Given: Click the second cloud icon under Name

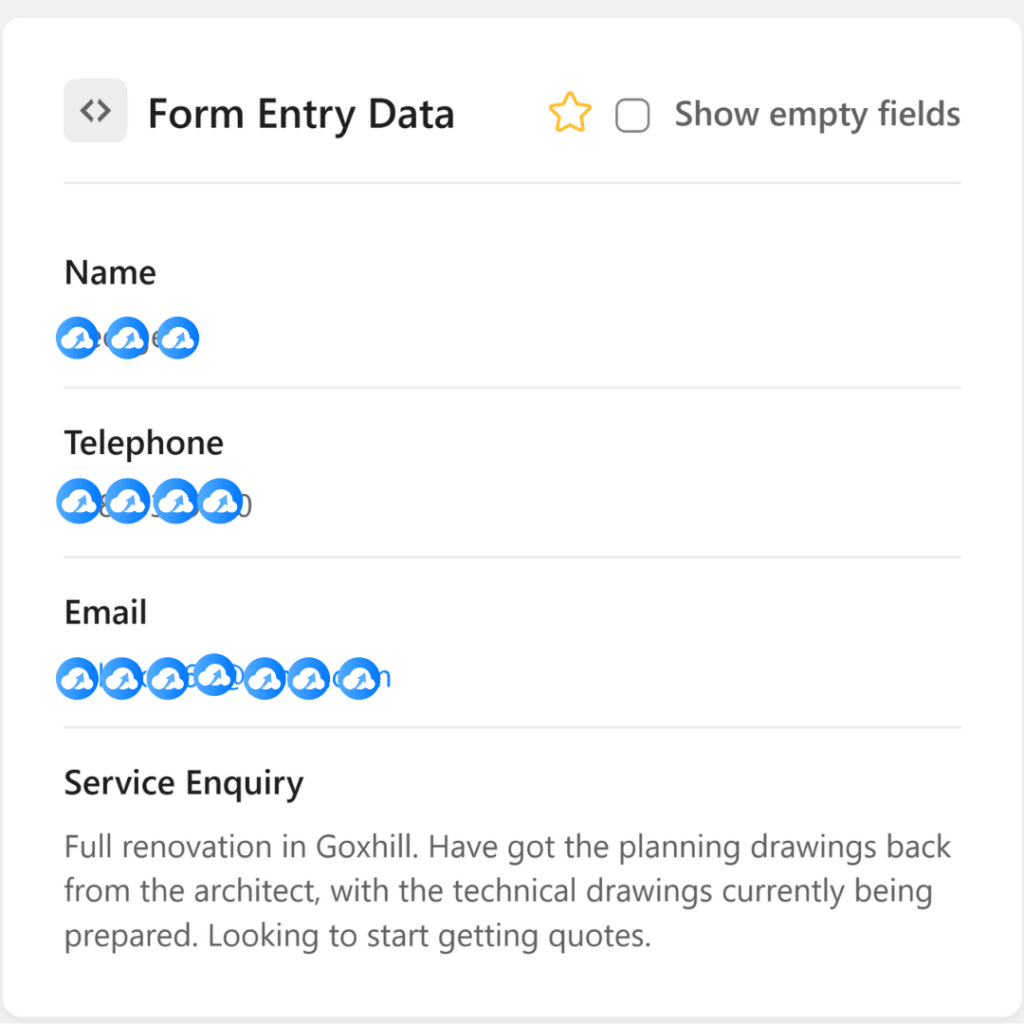Looking at the screenshot, I should pos(128,338).
